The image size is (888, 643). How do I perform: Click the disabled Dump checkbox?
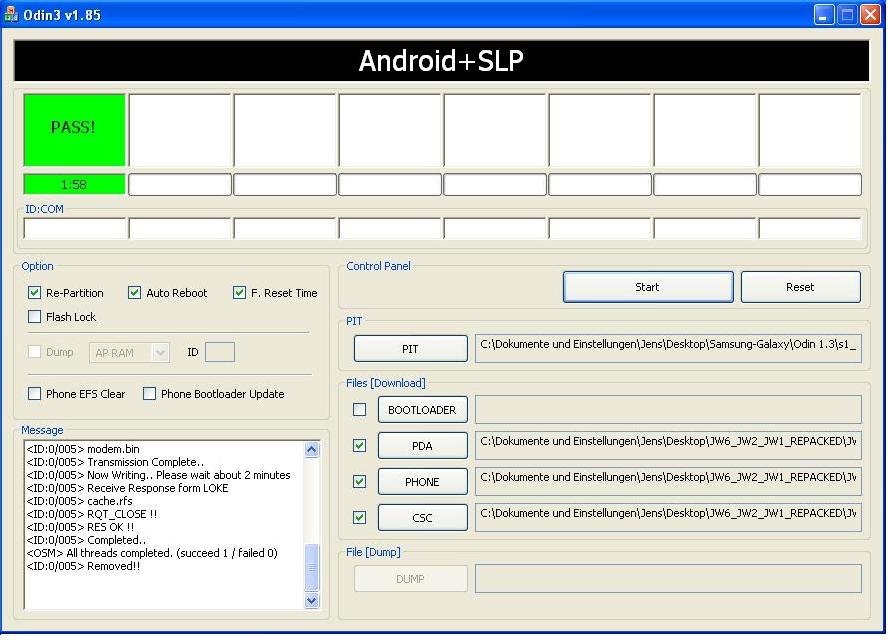click(35, 352)
